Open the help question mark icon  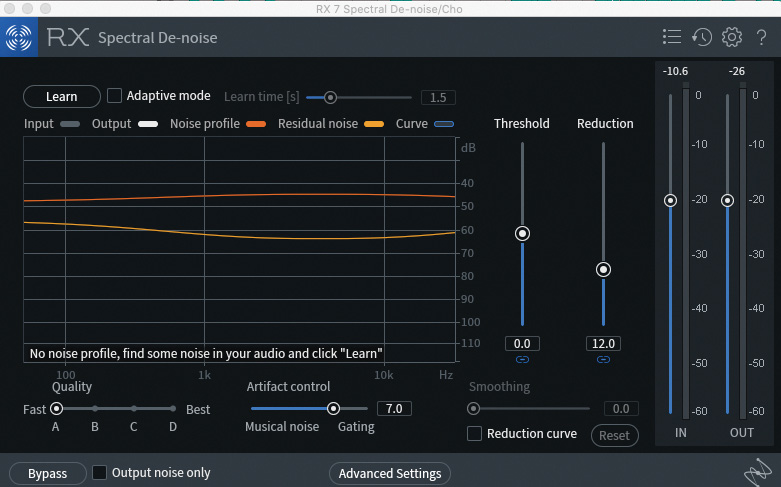point(761,37)
